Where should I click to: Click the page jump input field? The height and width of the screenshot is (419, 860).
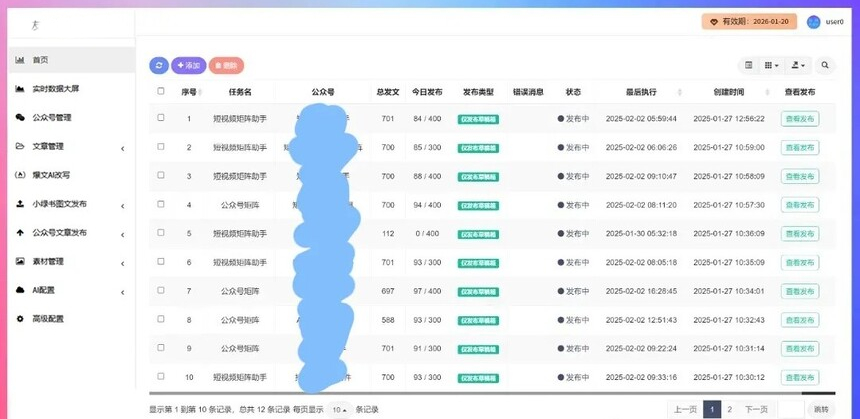(791, 409)
